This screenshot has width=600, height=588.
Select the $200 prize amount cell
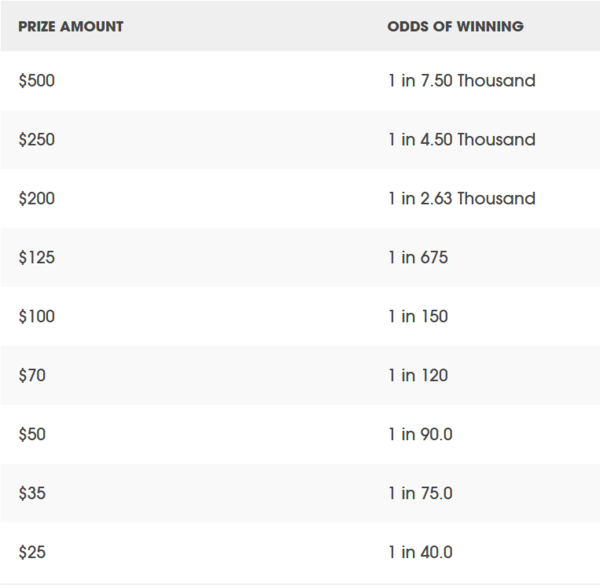tap(37, 199)
